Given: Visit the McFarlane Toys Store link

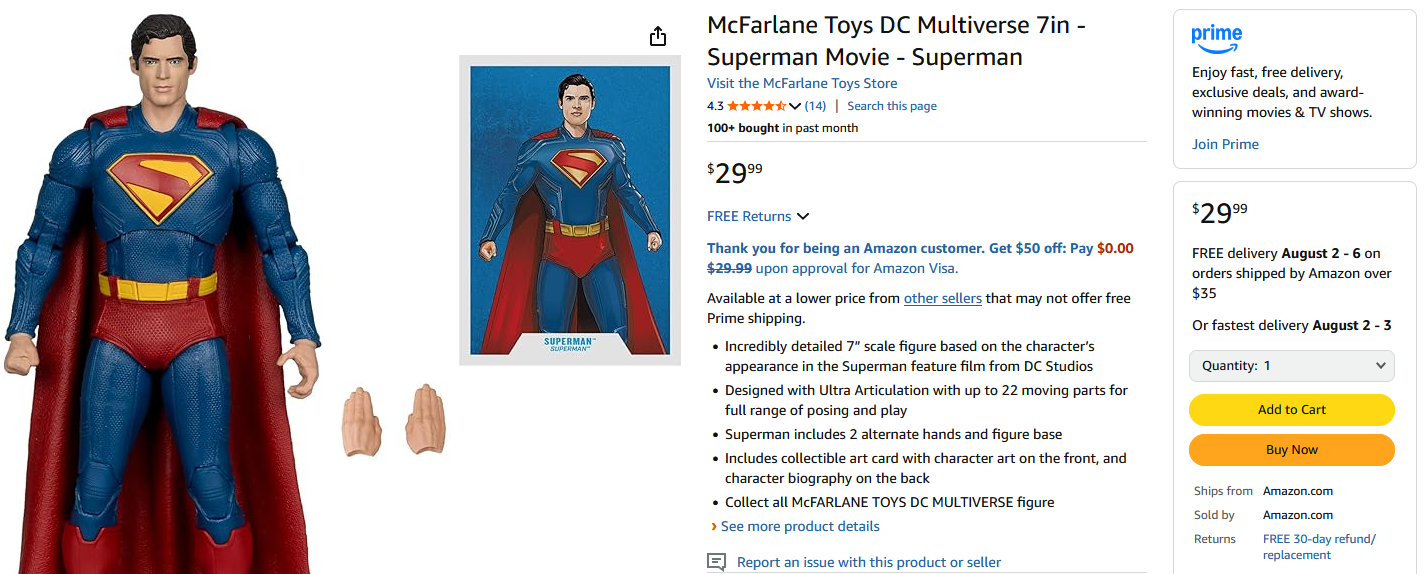Looking at the screenshot, I should (x=802, y=83).
